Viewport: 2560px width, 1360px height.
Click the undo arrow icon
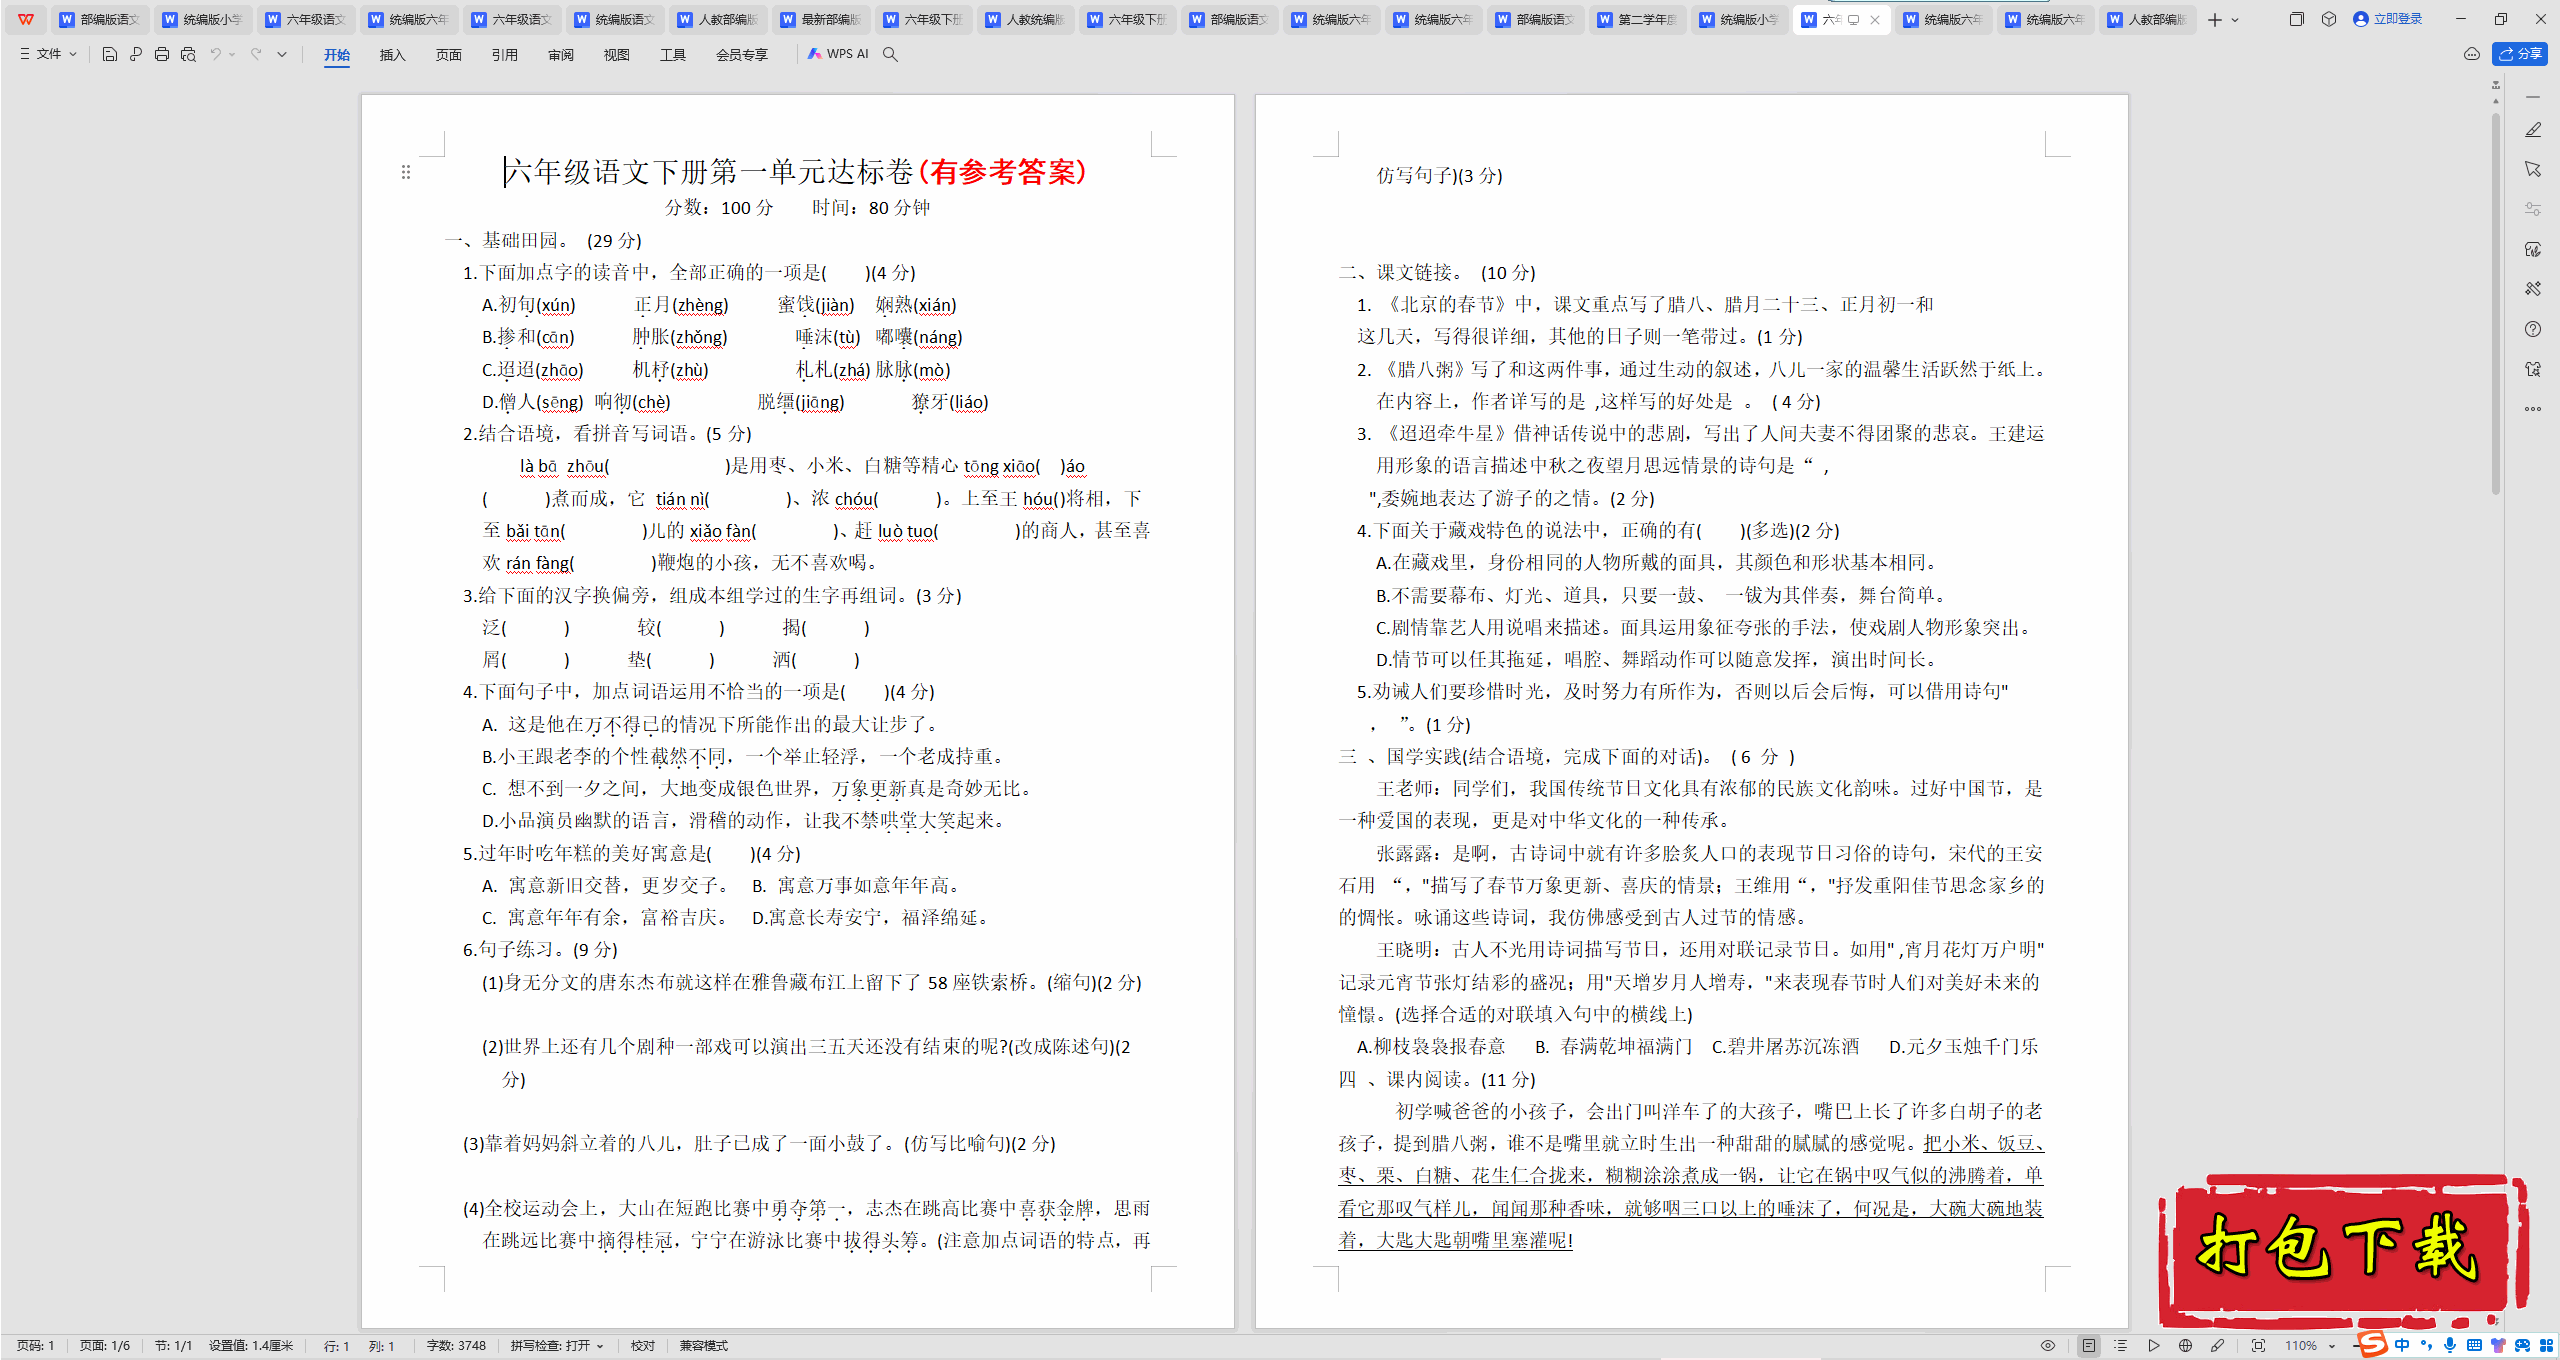click(215, 54)
